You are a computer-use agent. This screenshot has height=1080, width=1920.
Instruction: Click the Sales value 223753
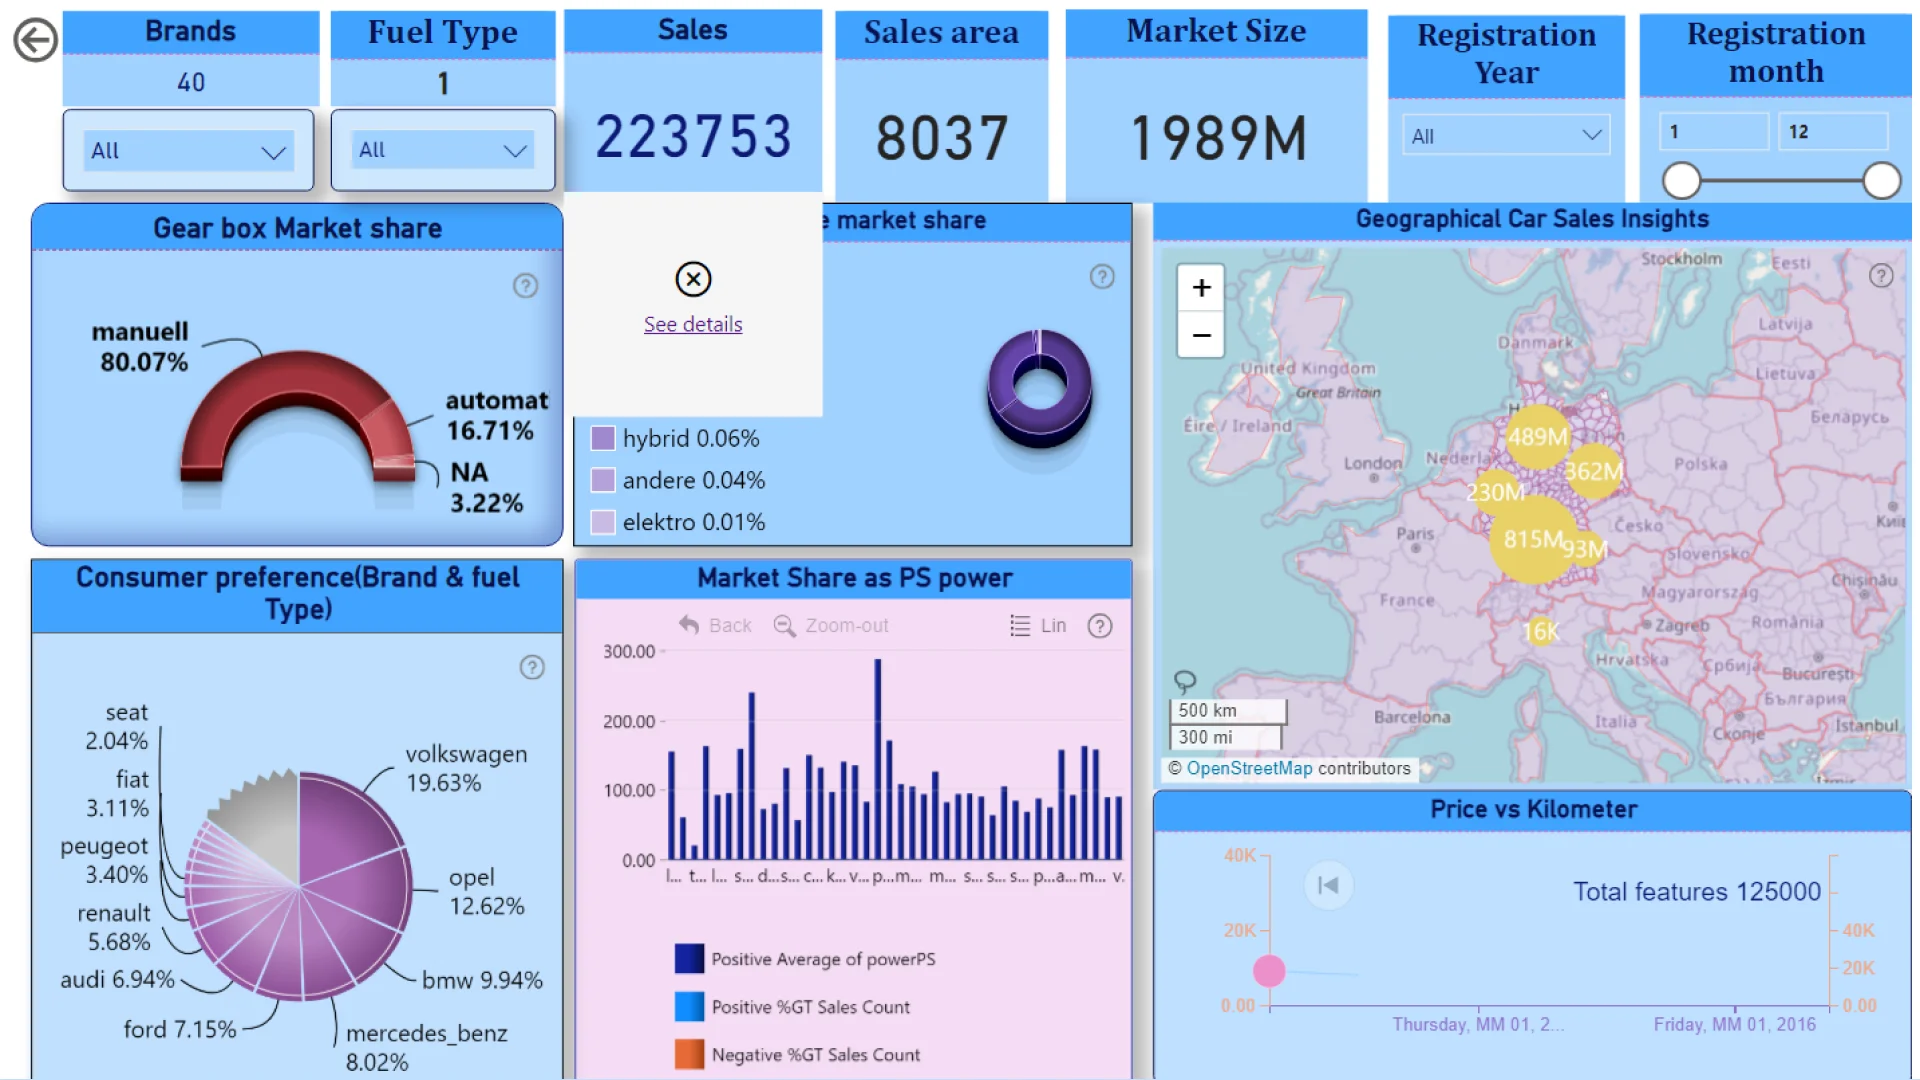(x=693, y=136)
